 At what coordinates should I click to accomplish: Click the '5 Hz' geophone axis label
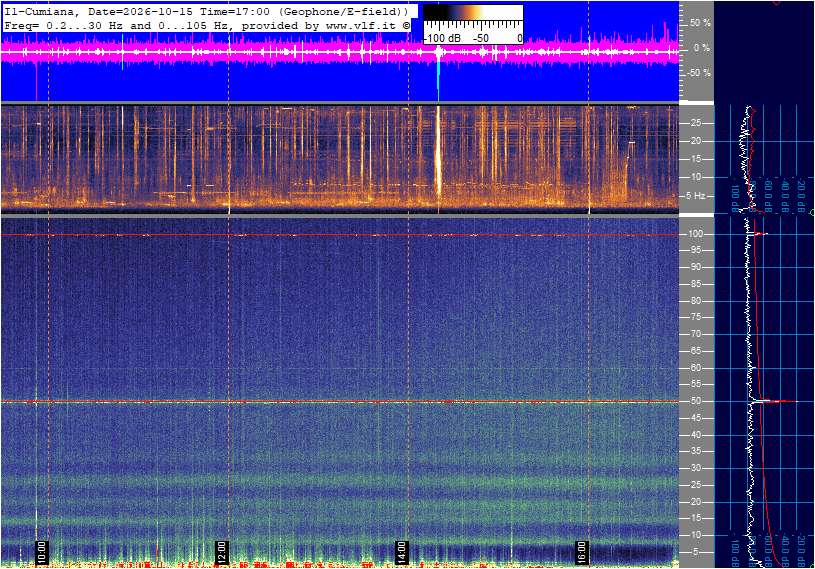click(x=696, y=196)
